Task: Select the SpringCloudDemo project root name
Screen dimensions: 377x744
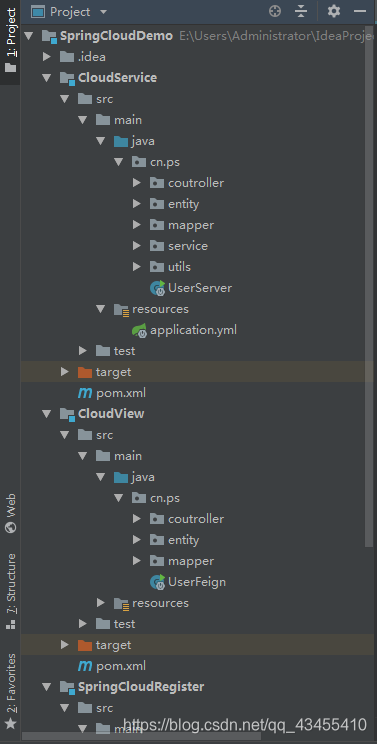Action: click(116, 36)
